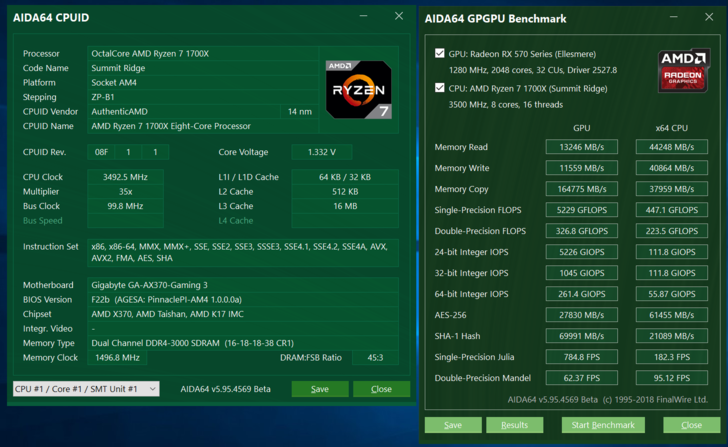Click the SHA-1 Hash GPU 69991 MB/s value
This screenshot has height=447, width=728.
click(582, 336)
